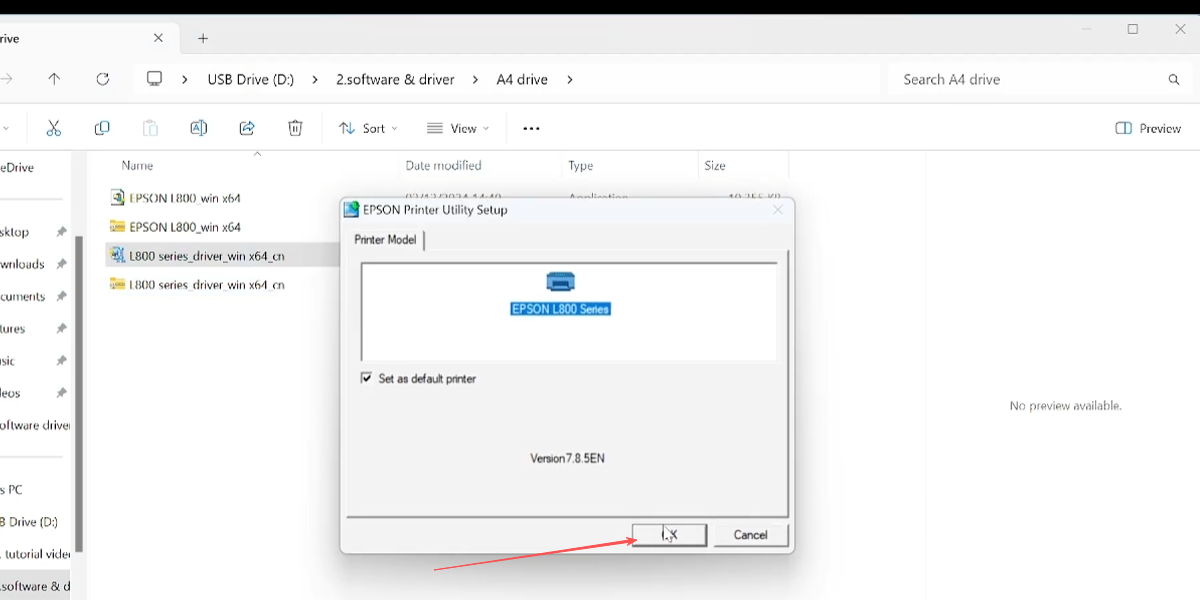Expand the chevron after A4 drive

pyautogui.click(x=570, y=79)
